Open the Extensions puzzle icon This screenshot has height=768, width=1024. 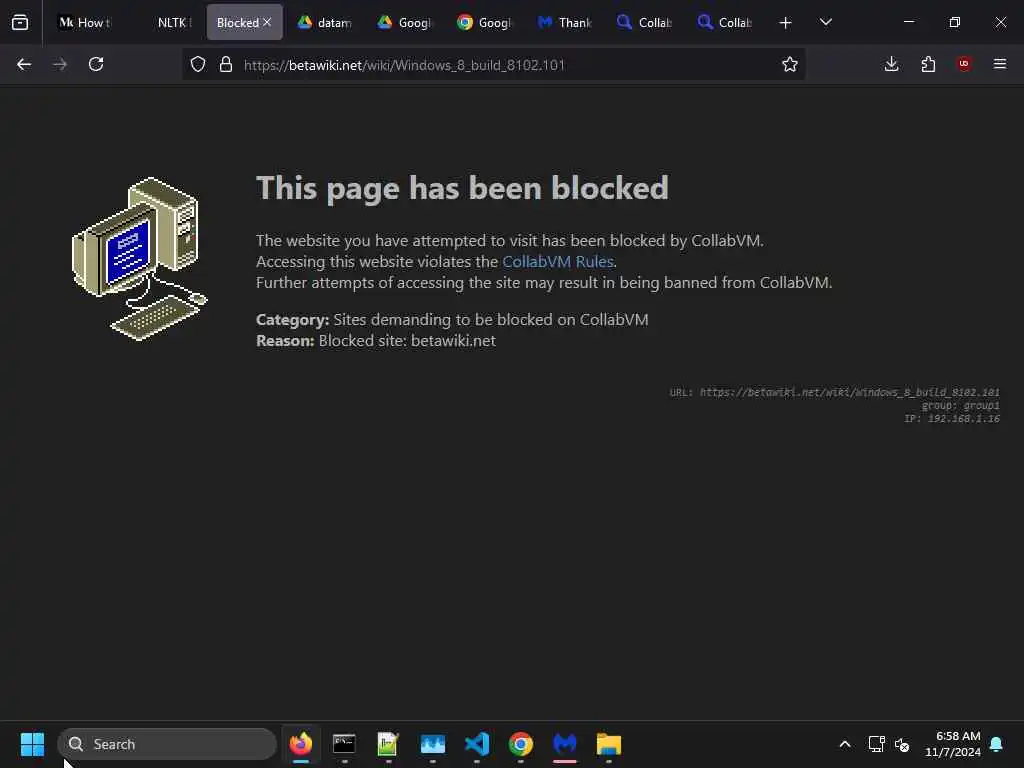928,64
